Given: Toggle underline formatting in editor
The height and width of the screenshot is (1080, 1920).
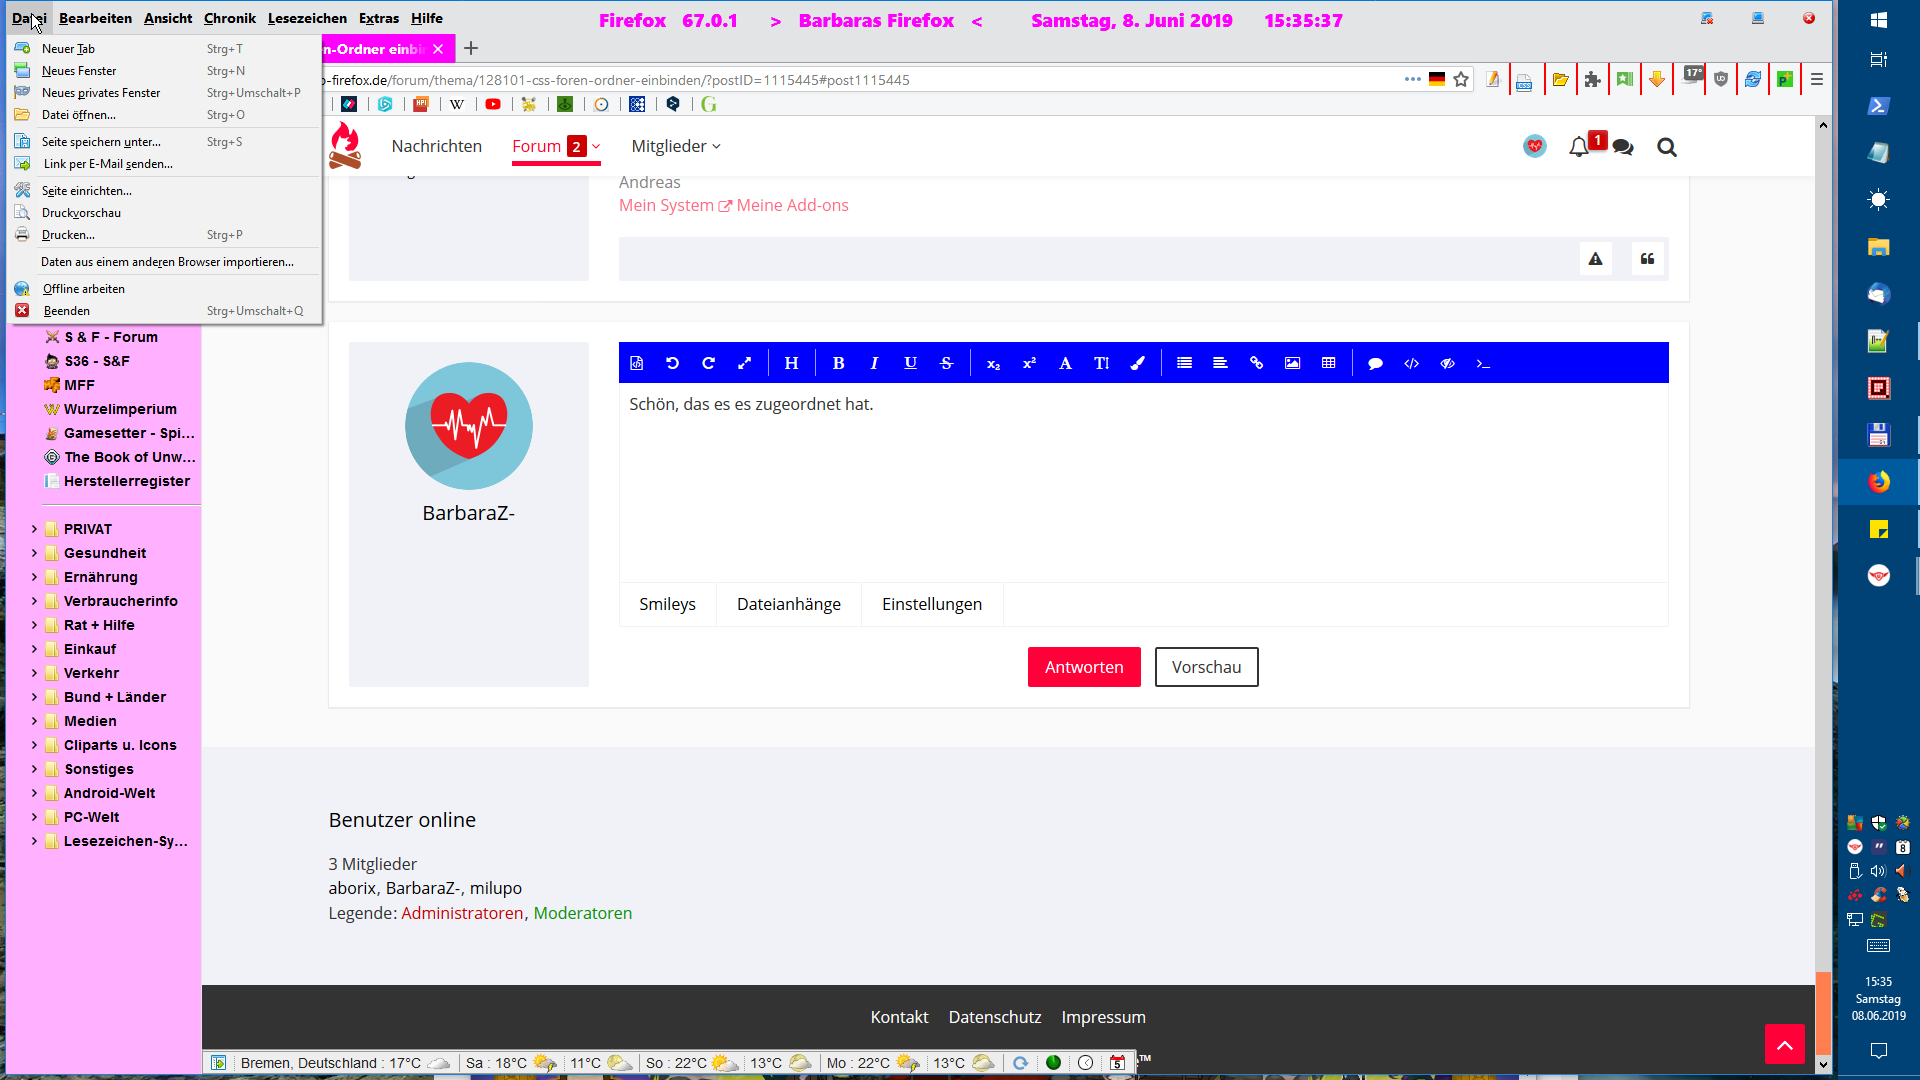Looking at the screenshot, I should [910, 363].
